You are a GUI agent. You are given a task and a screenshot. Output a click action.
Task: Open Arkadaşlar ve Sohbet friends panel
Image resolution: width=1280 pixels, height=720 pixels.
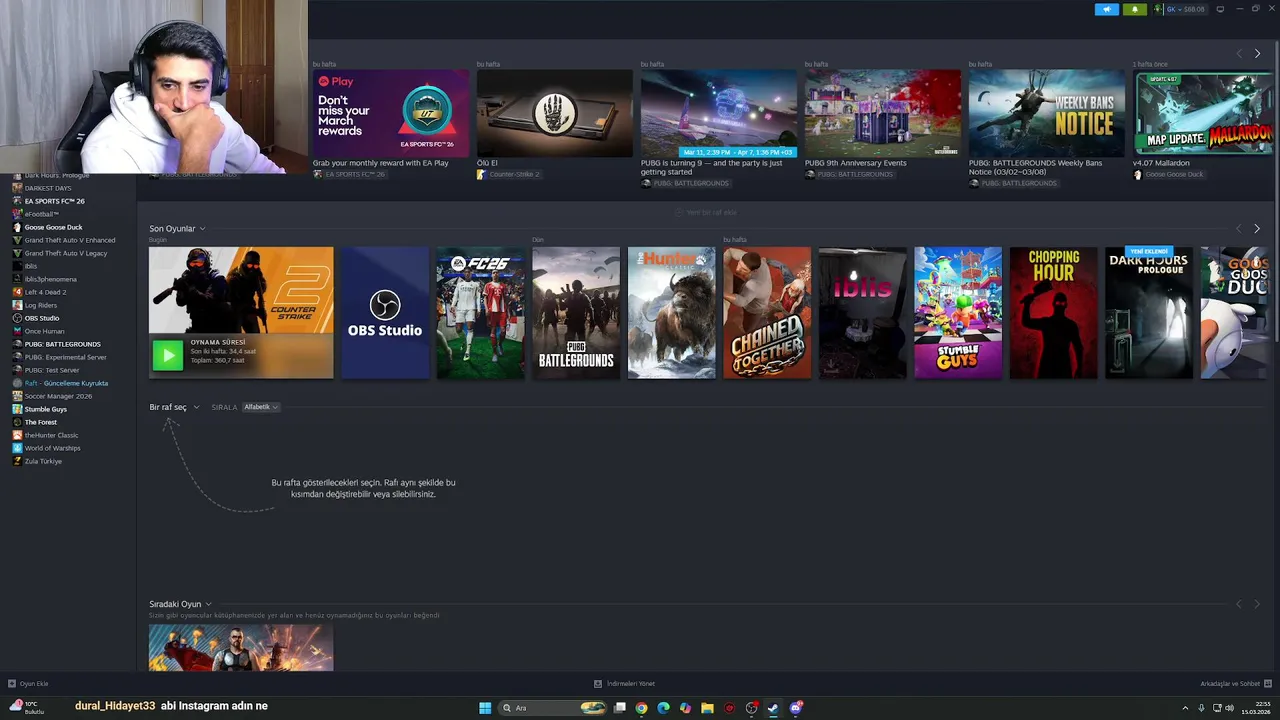tap(1235, 684)
